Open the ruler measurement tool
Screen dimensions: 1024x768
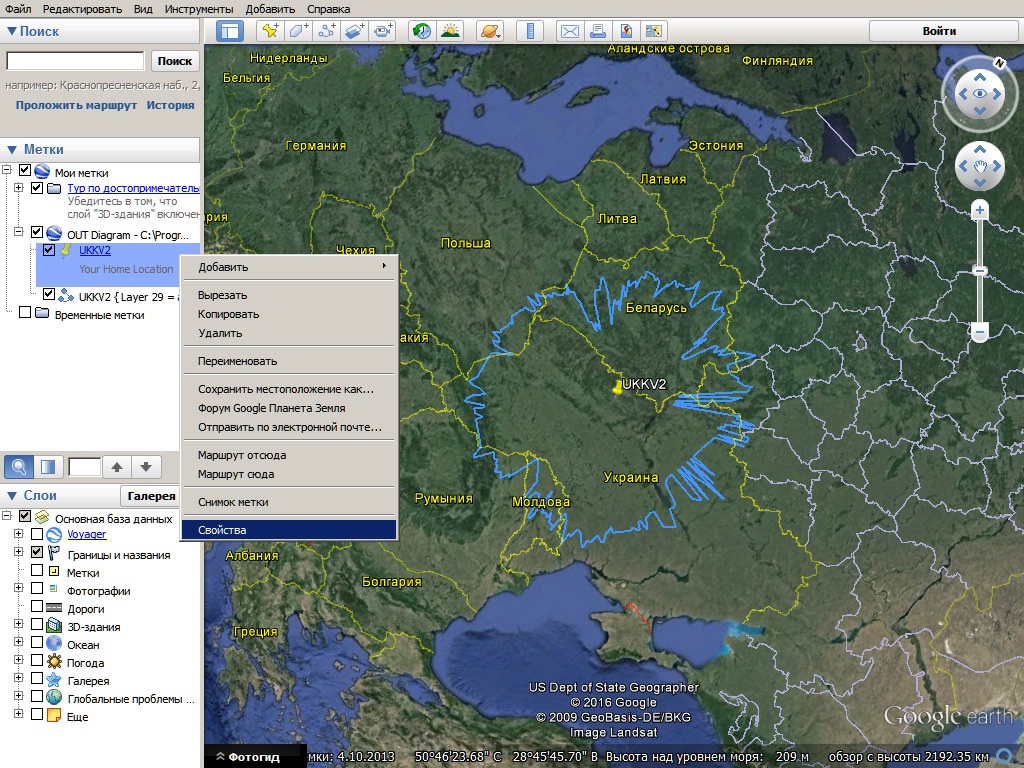point(531,31)
